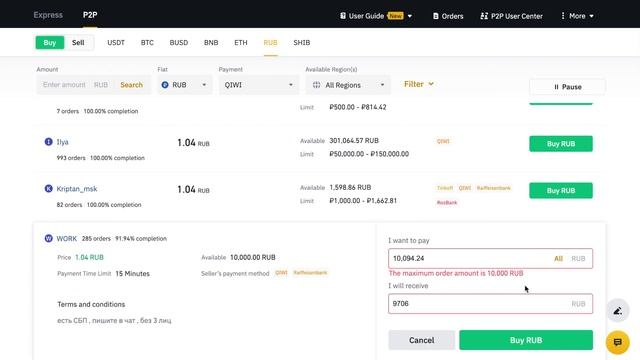Expand the Filter options

(x=419, y=84)
